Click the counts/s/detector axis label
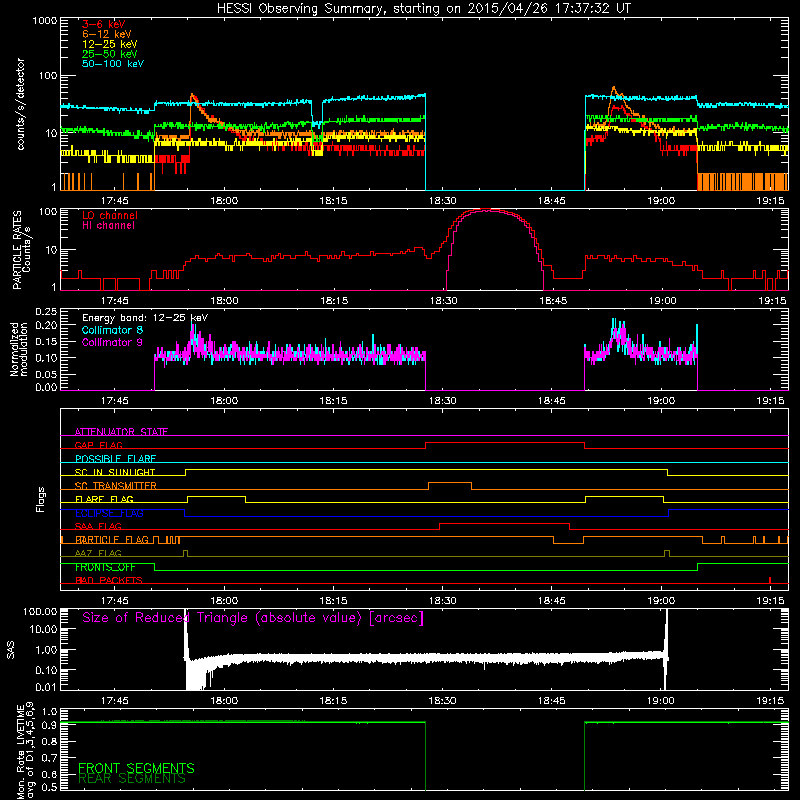Image resolution: width=800 pixels, height=800 pixels. pos(21,104)
